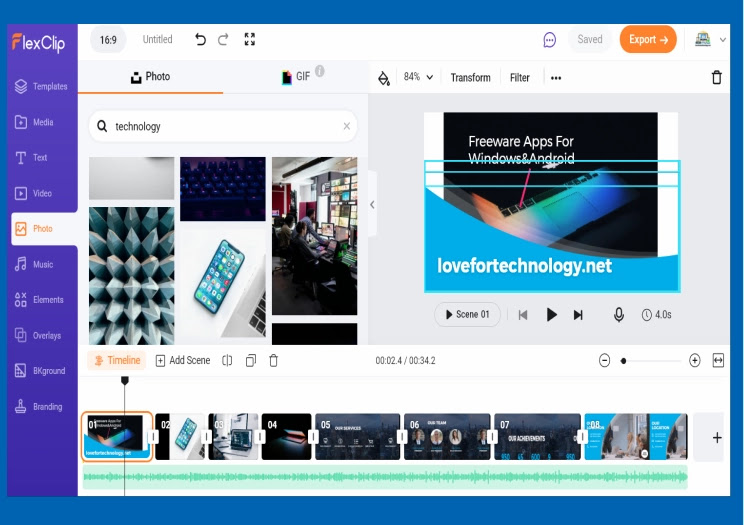The width and height of the screenshot is (744, 525).
Task: Clear the technology search text
Action: pos(346,126)
